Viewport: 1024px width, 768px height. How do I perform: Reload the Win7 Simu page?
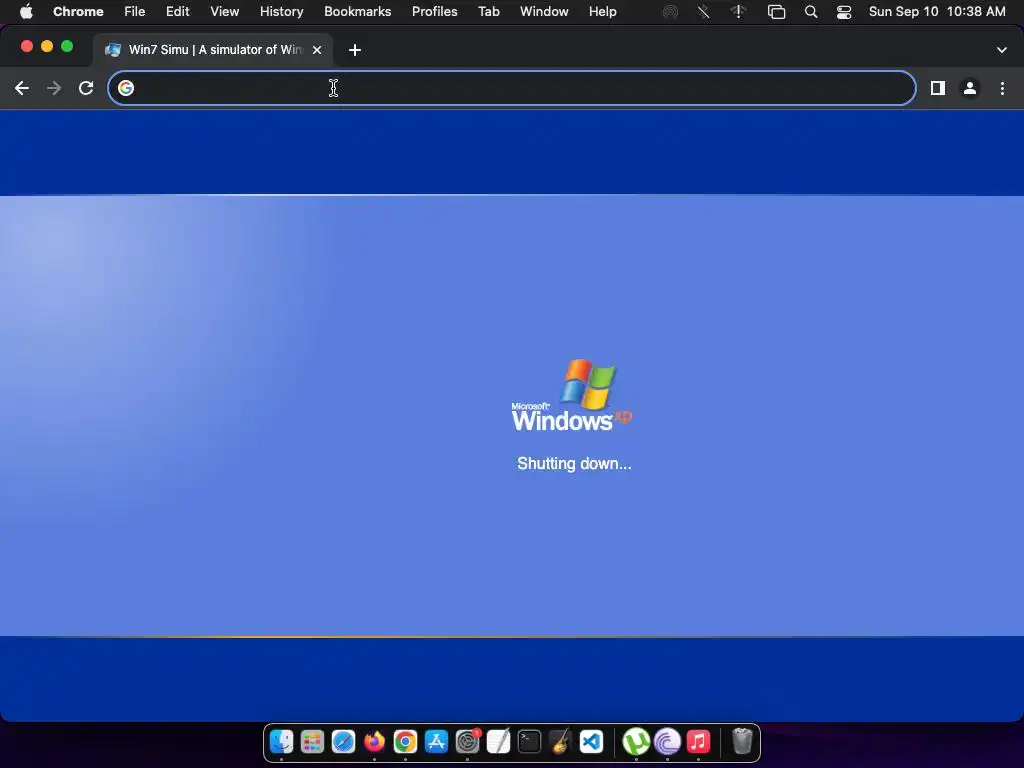click(86, 88)
